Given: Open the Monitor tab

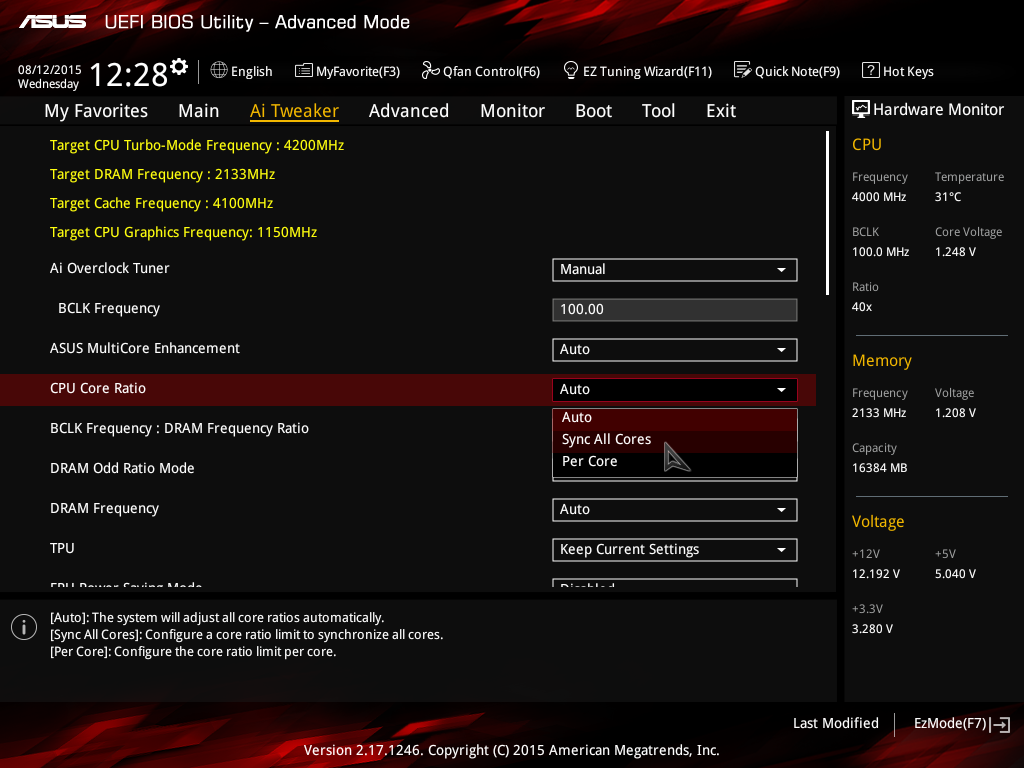Looking at the screenshot, I should pyautogui.click(x=512, y=111).
